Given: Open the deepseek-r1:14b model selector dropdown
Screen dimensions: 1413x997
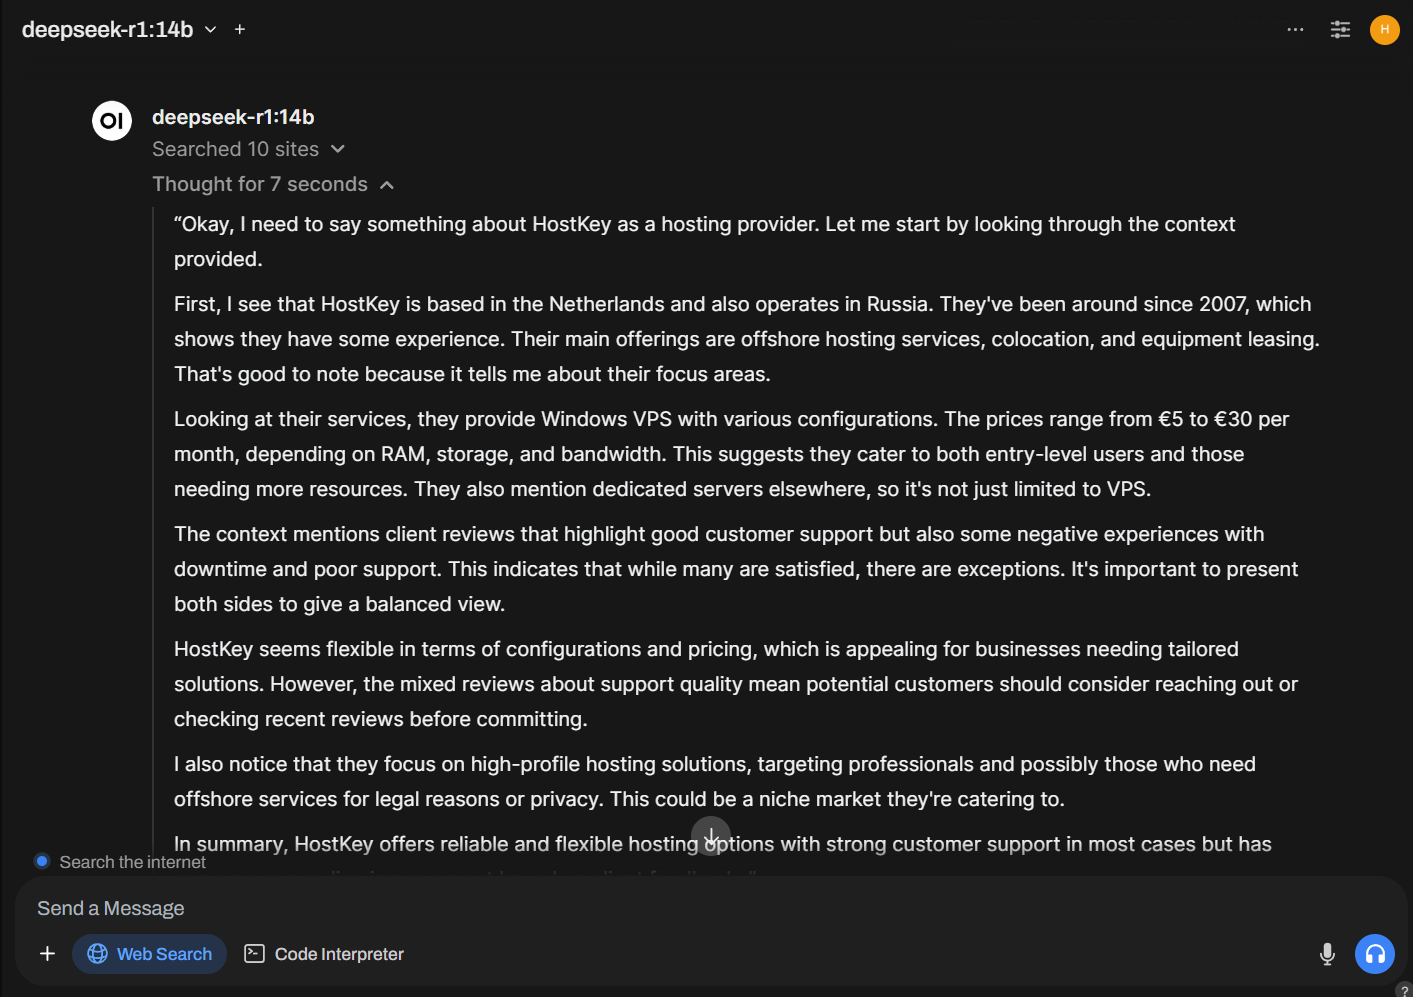Looking at the screenshot, I should coord(119,30).
